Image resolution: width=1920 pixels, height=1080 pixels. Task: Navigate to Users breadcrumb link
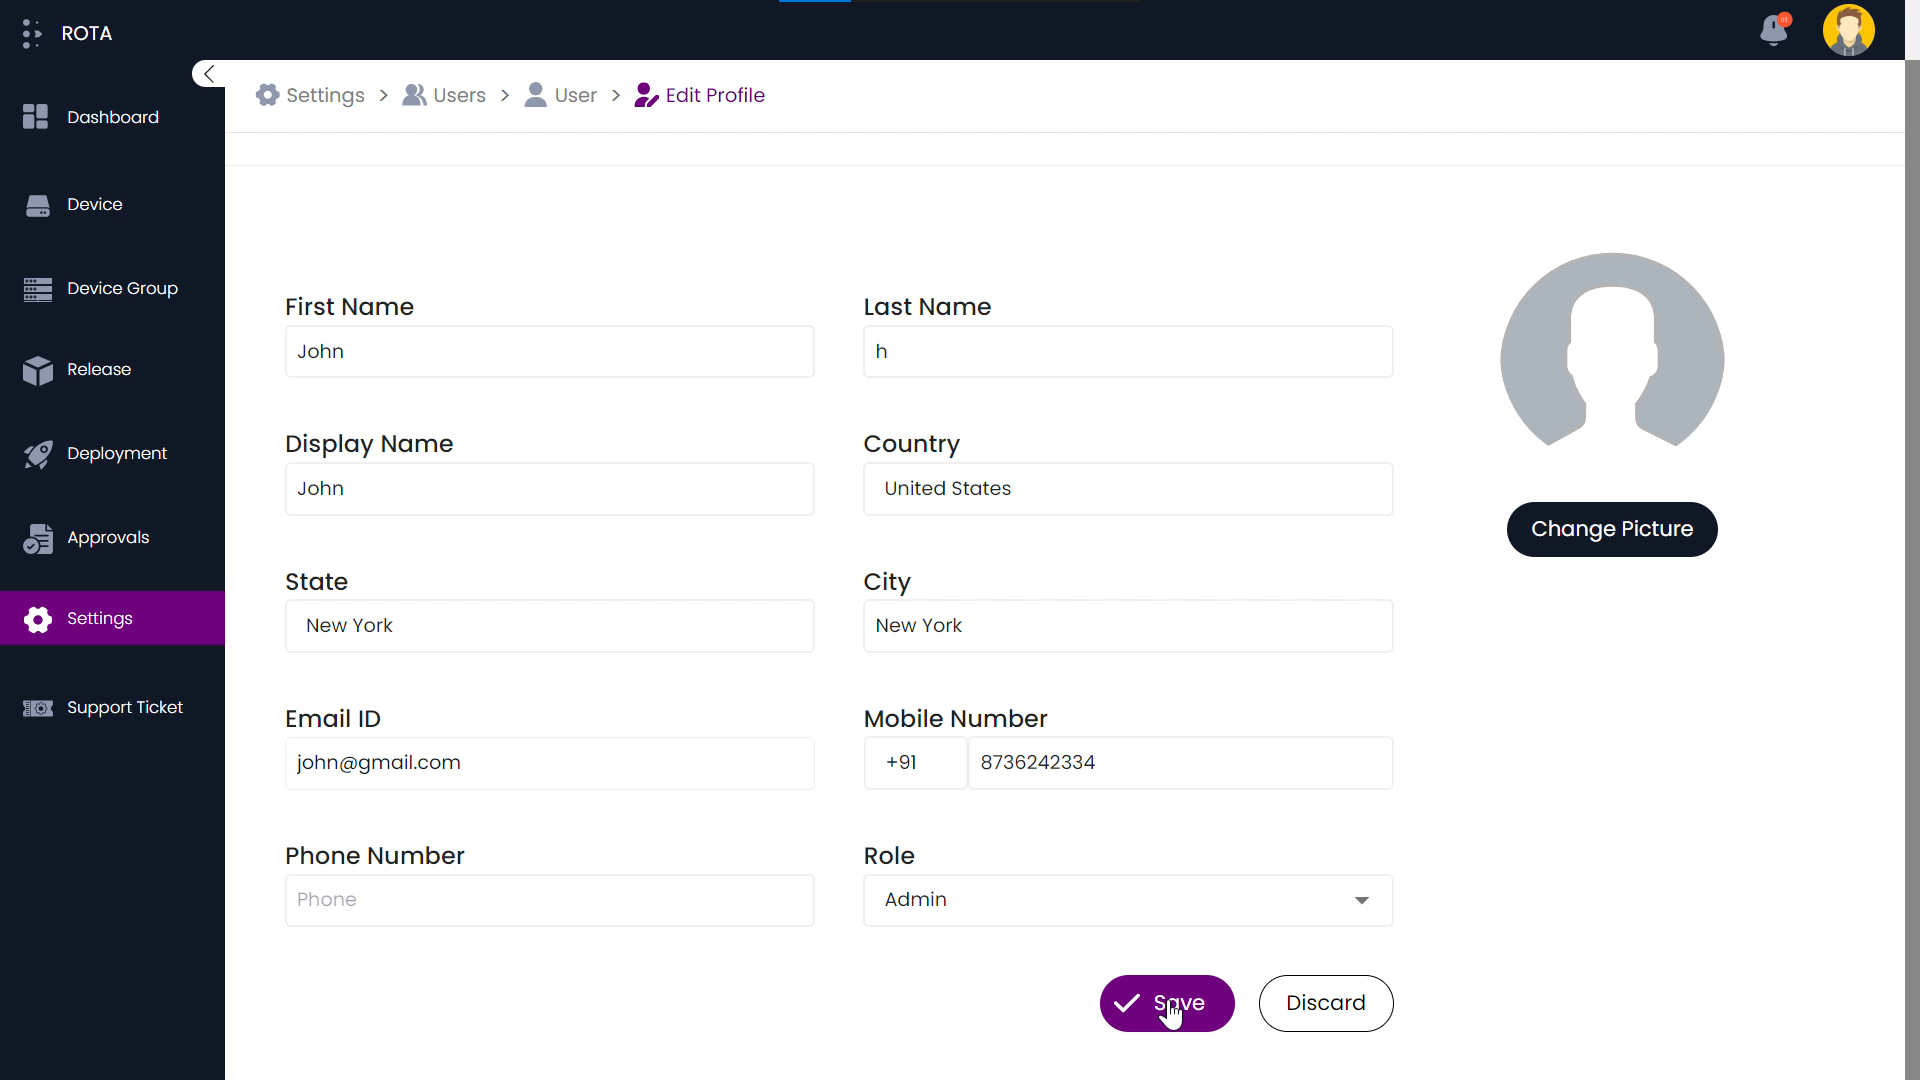(444, 95)
